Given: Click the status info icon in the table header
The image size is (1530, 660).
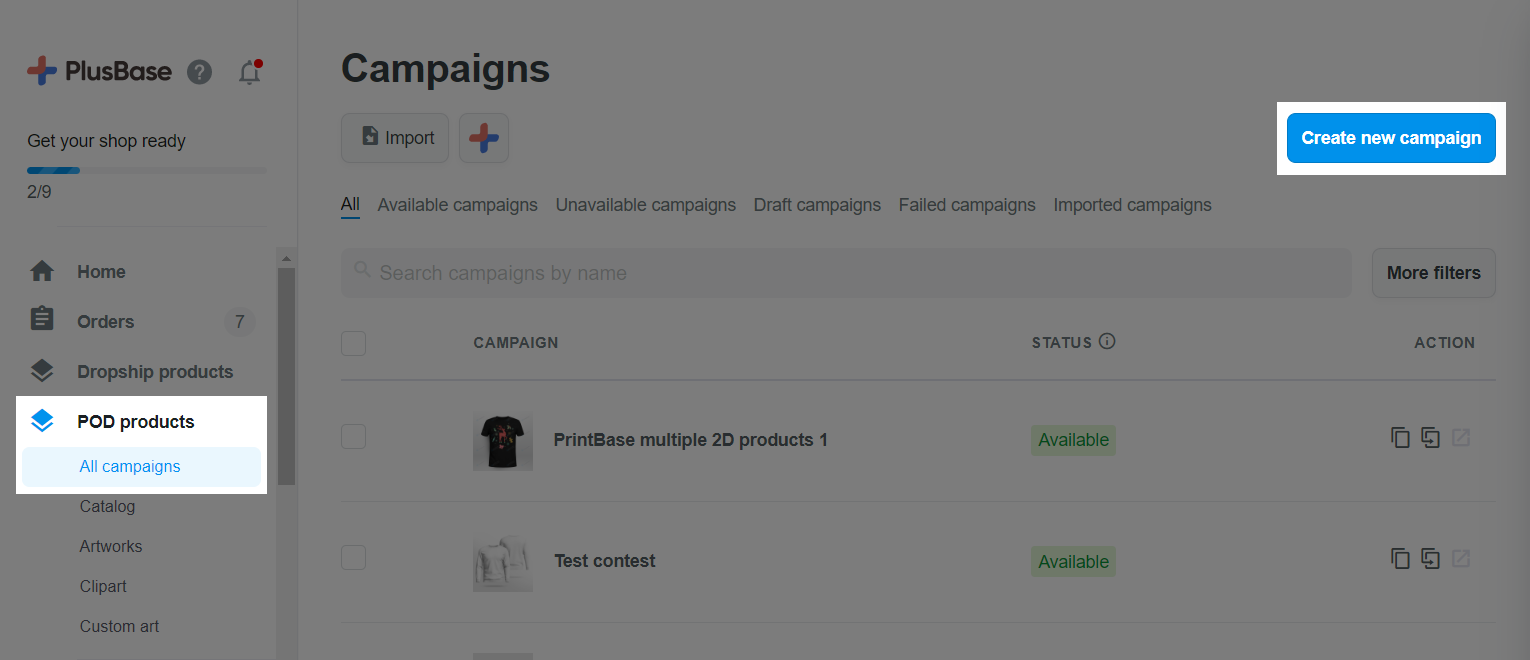Looking at the screenshot, I should [x=1107, y=341].
